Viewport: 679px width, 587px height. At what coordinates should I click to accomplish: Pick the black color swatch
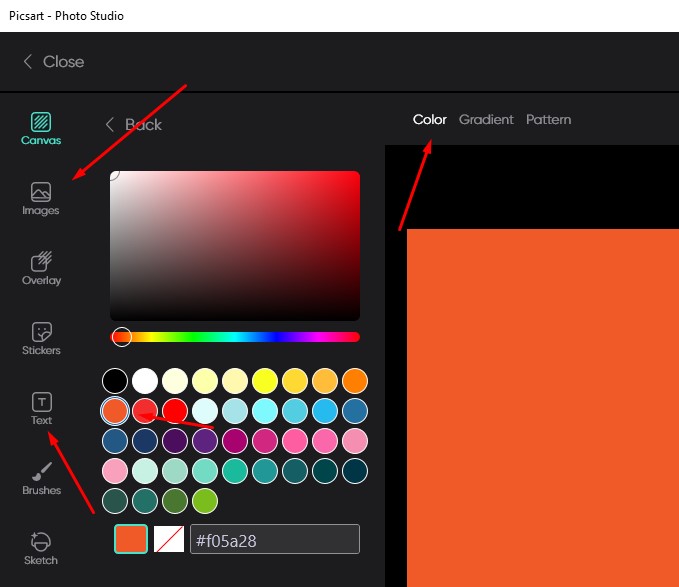116,381
